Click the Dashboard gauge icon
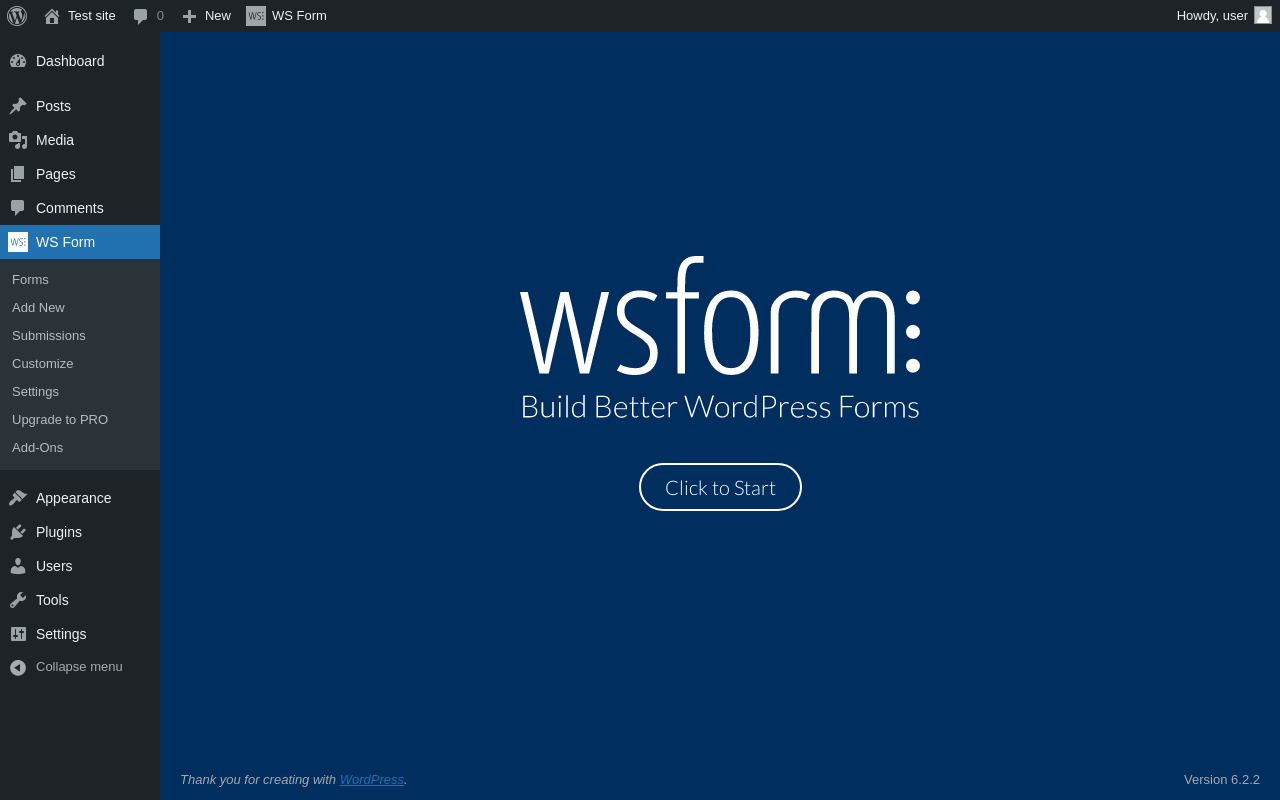 click(18, 61)
